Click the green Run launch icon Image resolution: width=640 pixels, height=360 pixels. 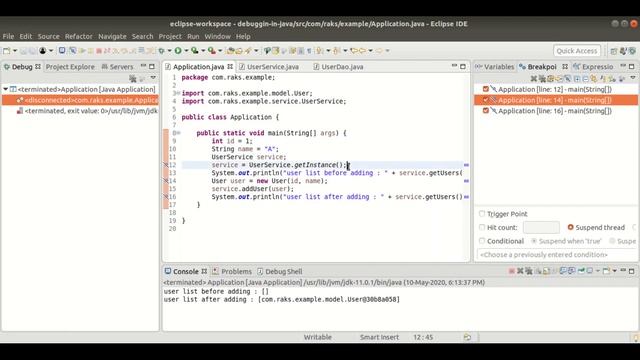(x=178, y=51)
